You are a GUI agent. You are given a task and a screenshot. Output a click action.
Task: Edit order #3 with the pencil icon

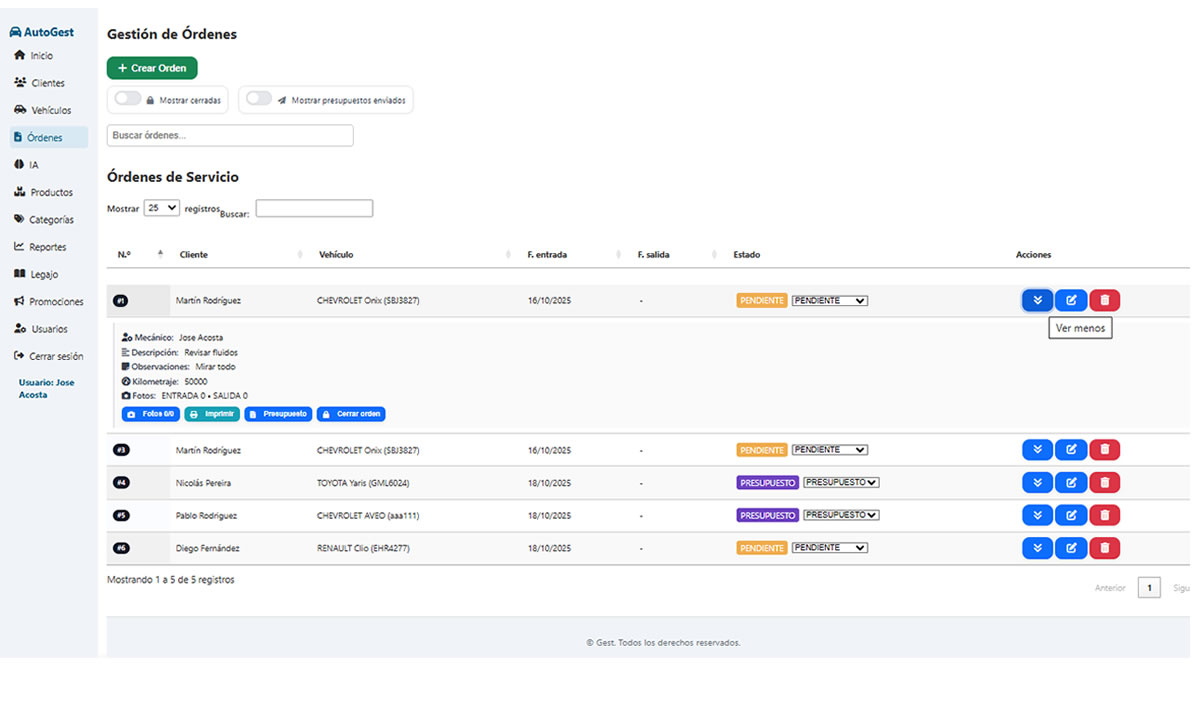pos(1070,450)
